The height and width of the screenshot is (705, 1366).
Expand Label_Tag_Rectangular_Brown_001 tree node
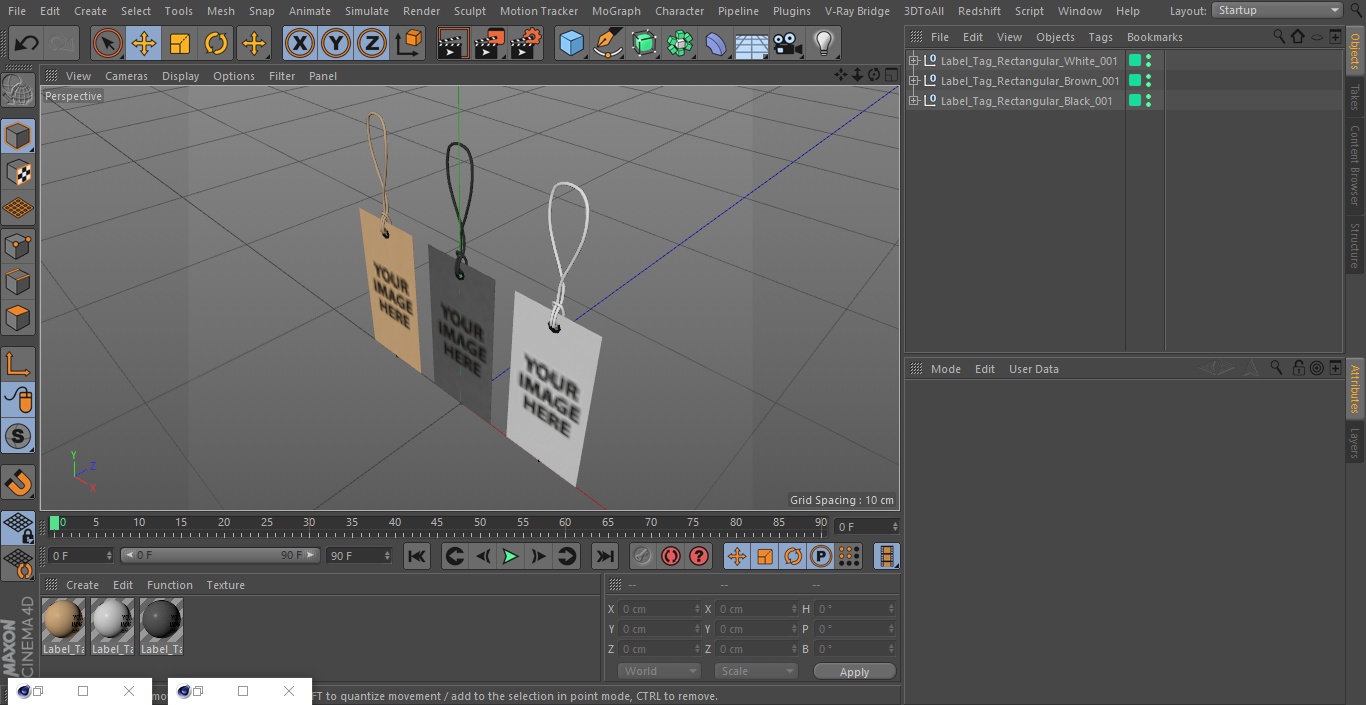(x=913, y=81)
